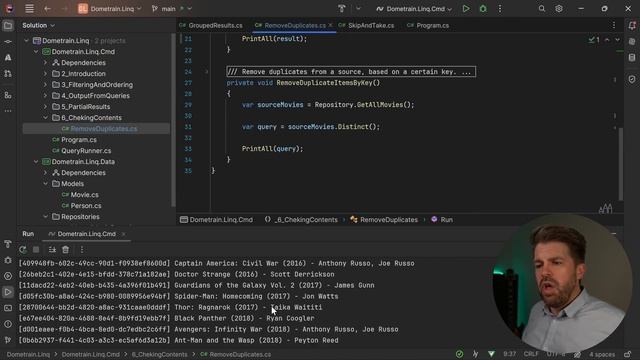640x360 pixels.
Task: Open Person.cs in the Models folder
Action: tap(86, 206)
